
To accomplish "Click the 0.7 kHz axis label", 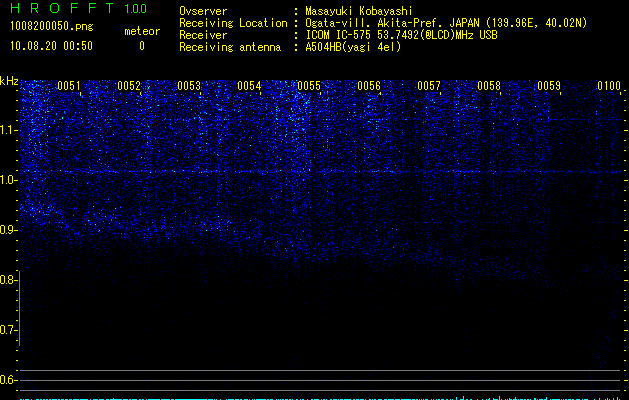I will coord(7,330).
